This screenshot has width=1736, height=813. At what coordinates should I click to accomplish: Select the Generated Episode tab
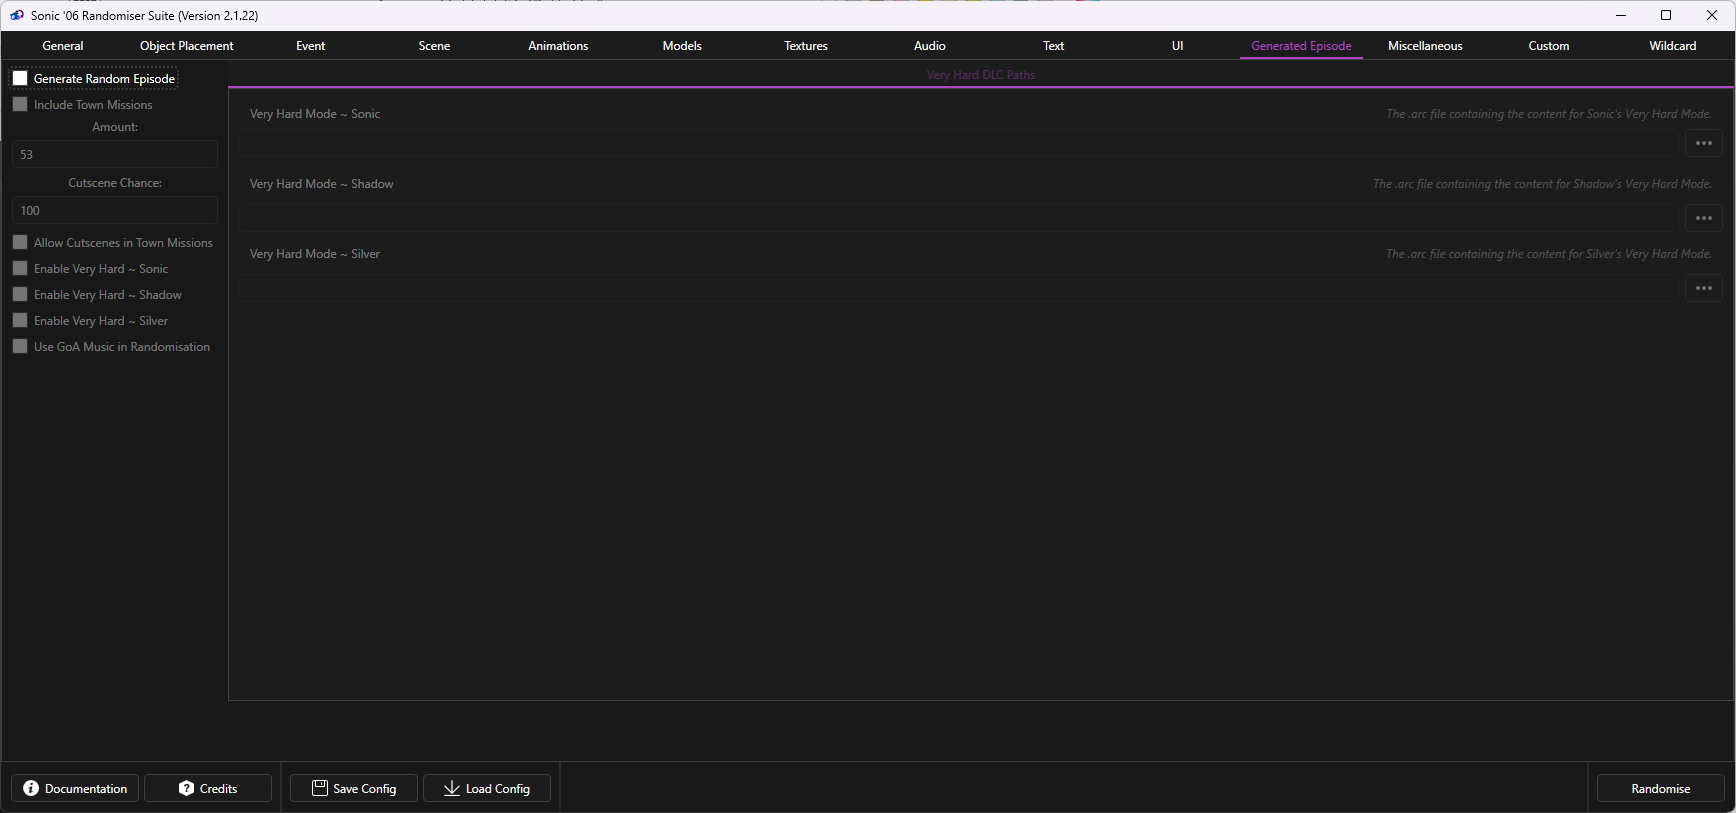[x=1301, y=46]
